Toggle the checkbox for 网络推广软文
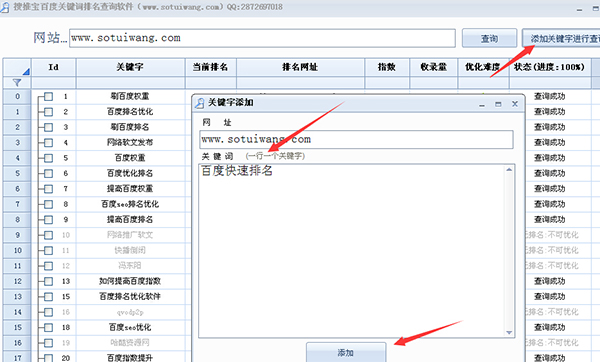The image size is (600, 362). click(49, 235)
